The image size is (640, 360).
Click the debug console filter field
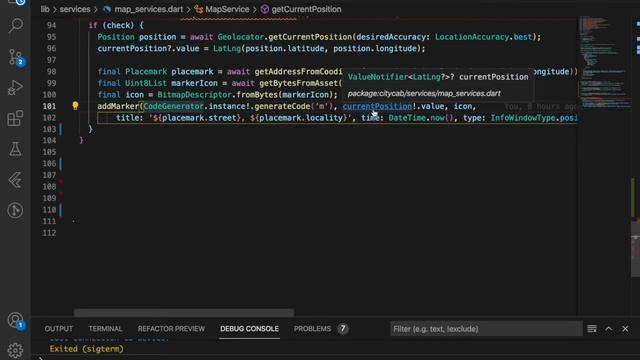click(486, 329)
